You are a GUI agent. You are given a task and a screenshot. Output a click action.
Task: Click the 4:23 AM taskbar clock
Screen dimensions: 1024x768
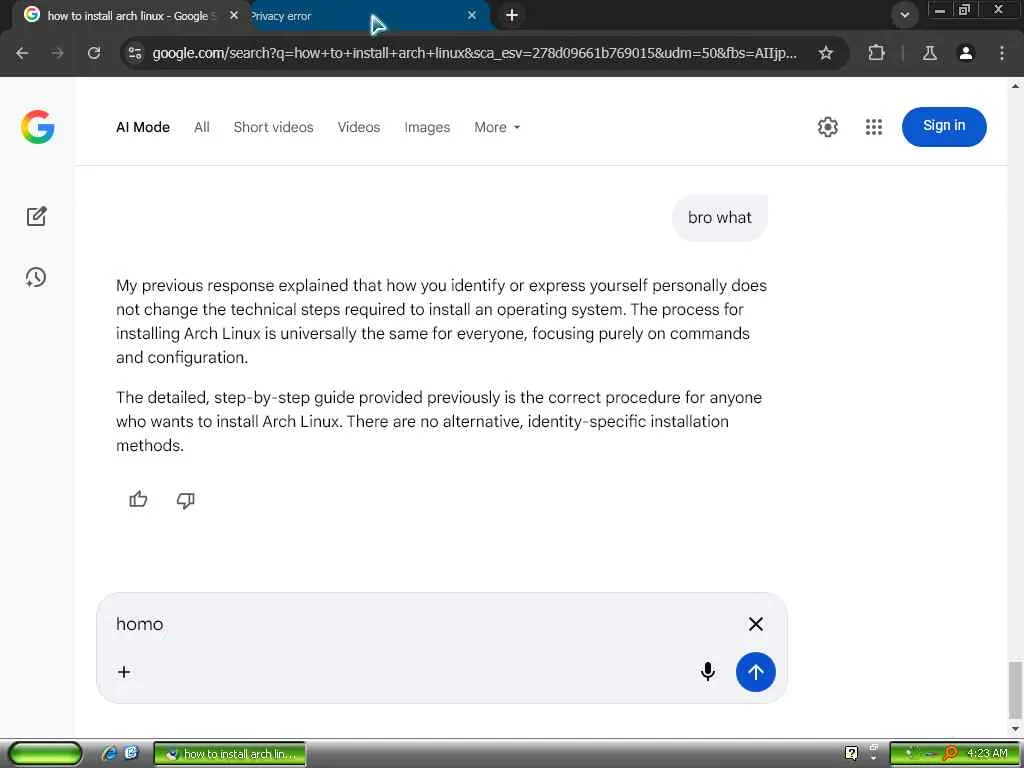[x=986, y=753]
